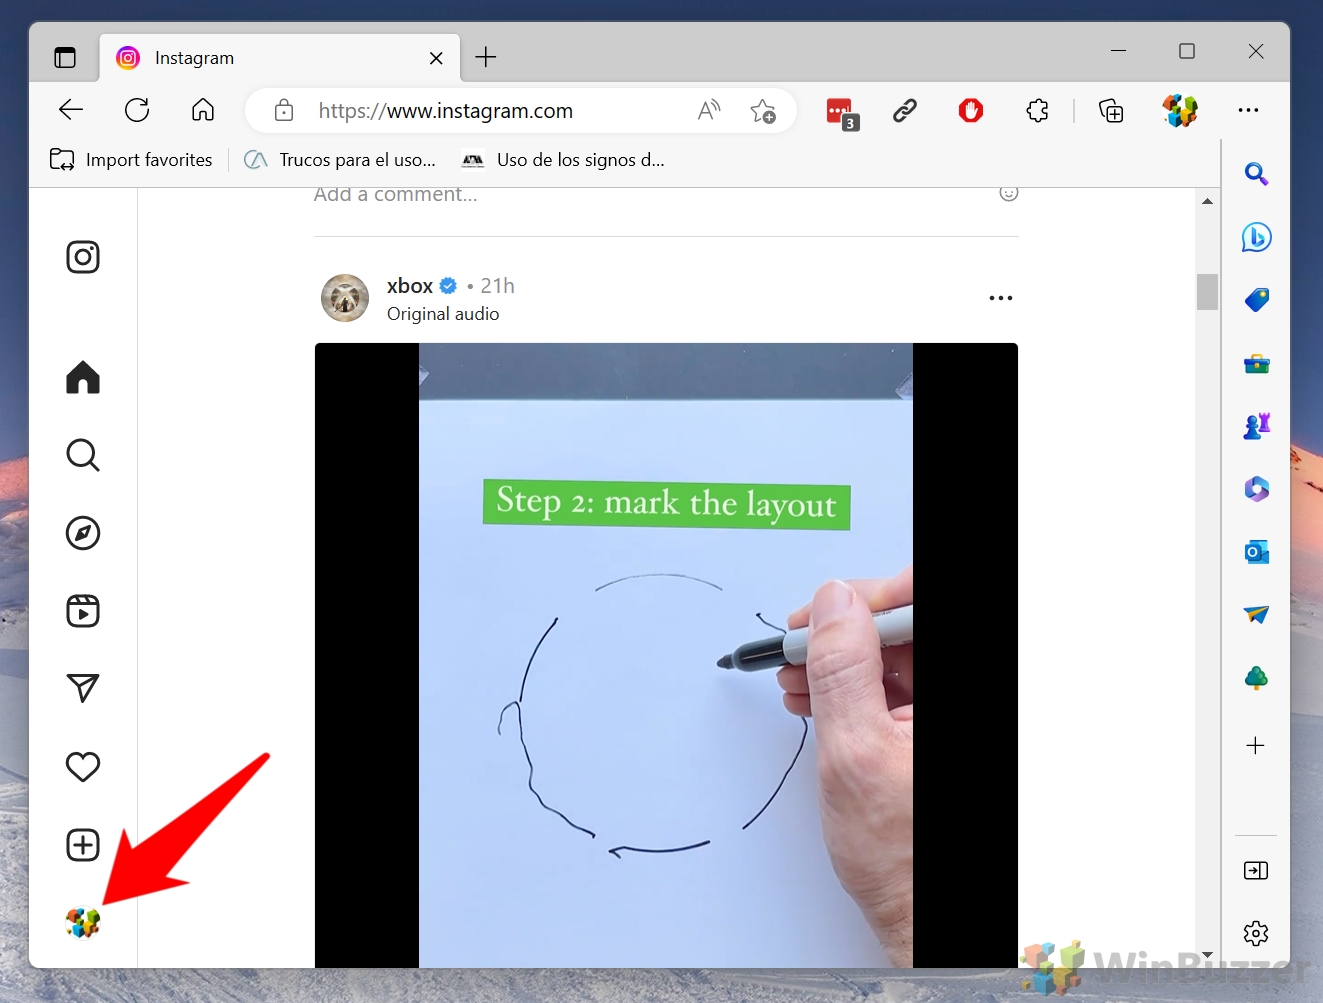Open a new browser tab
Viewport: 1323px width, 1003px height.
coord(486,57)
